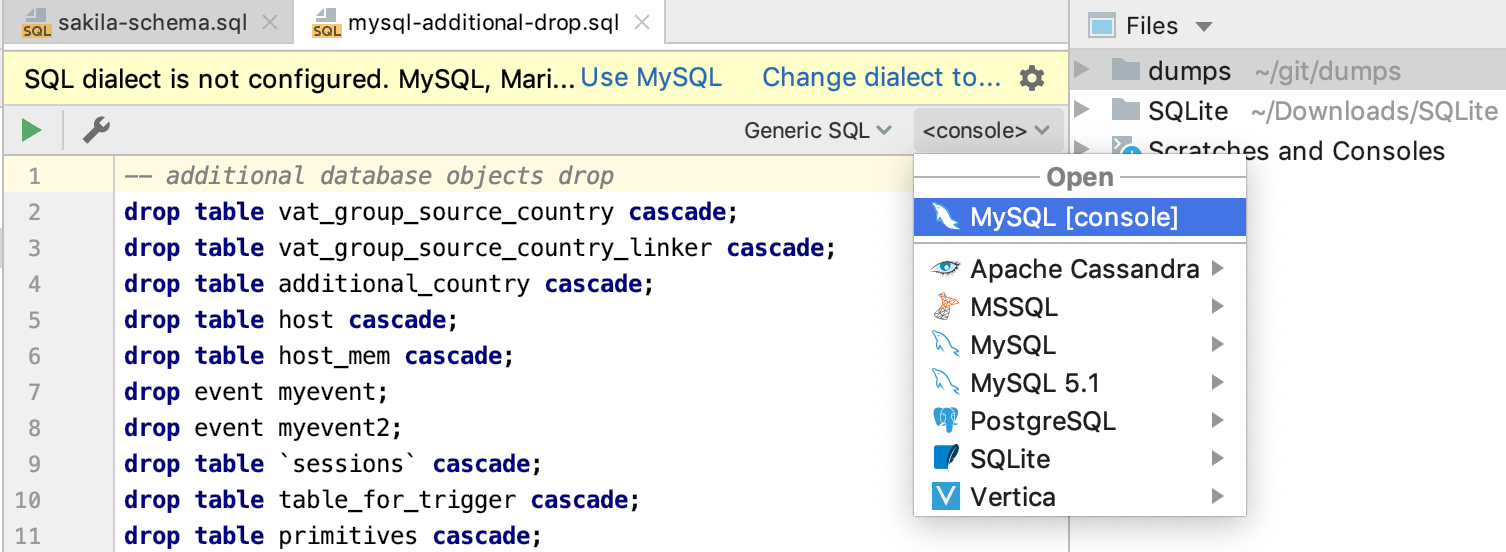Open settings with the wrench icon
This screenshot has width=1506, height=552.
96,130
